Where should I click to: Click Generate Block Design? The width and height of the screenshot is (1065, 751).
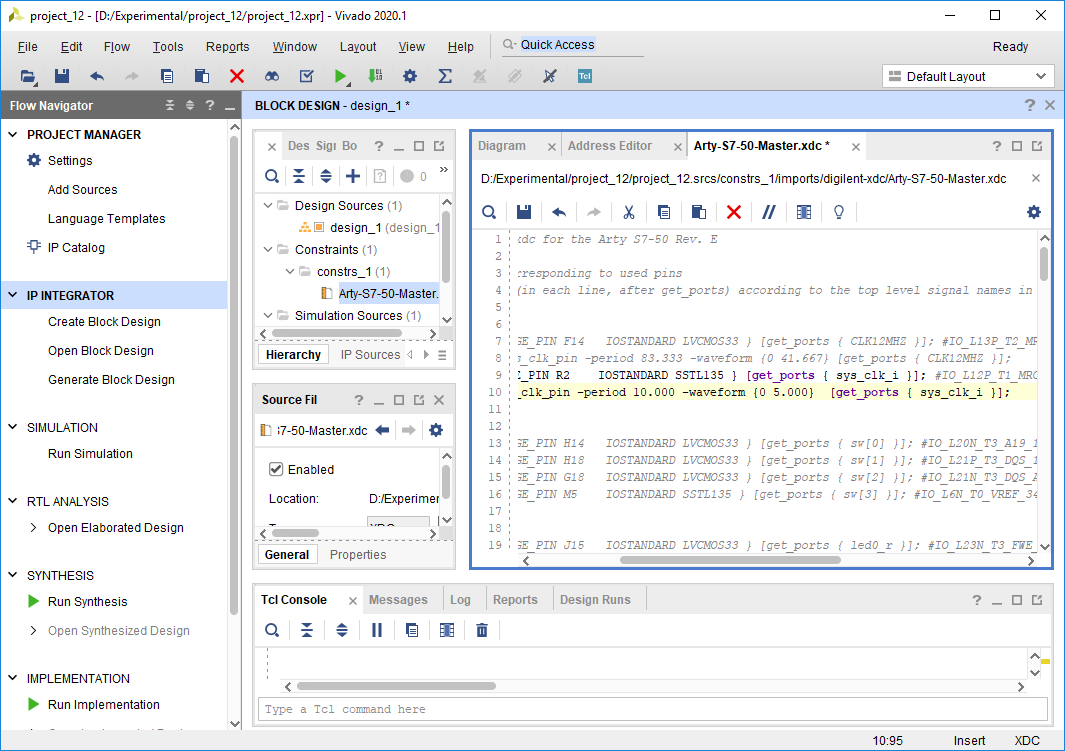point(111,380)
